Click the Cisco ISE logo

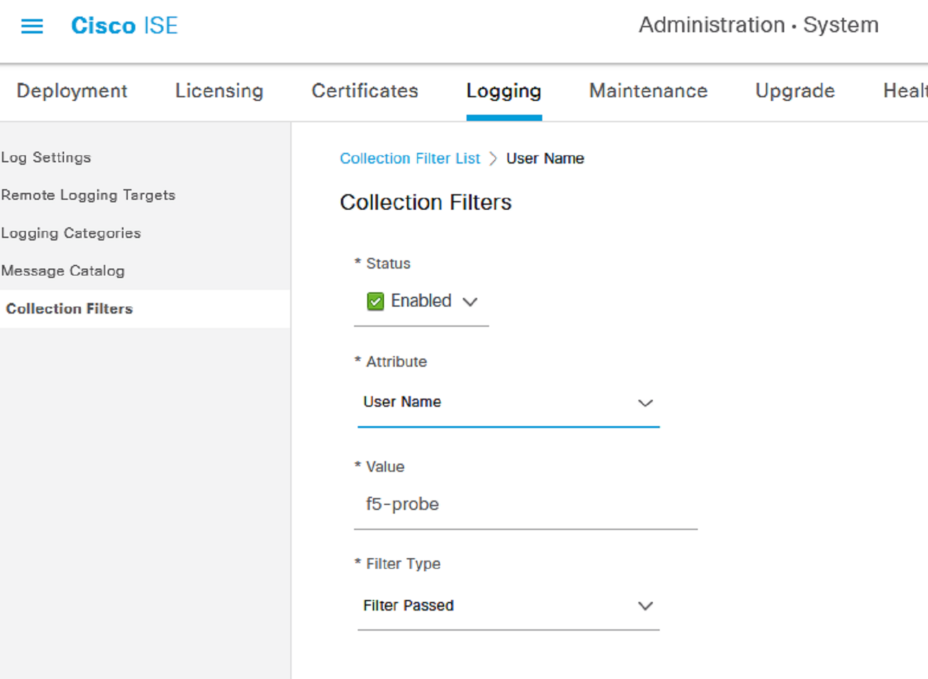pyautogui.click(x=124, y=25)
